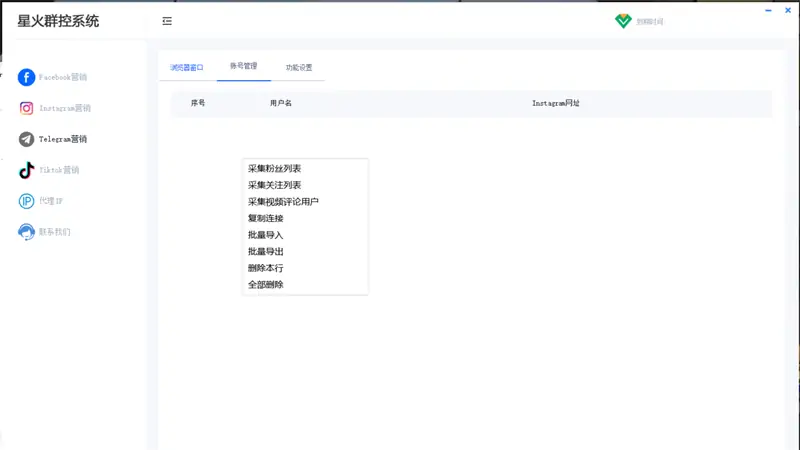Click the green VIP diamond icon
The width and height of the screenshot is (800, 450).
tap(623, 21)
